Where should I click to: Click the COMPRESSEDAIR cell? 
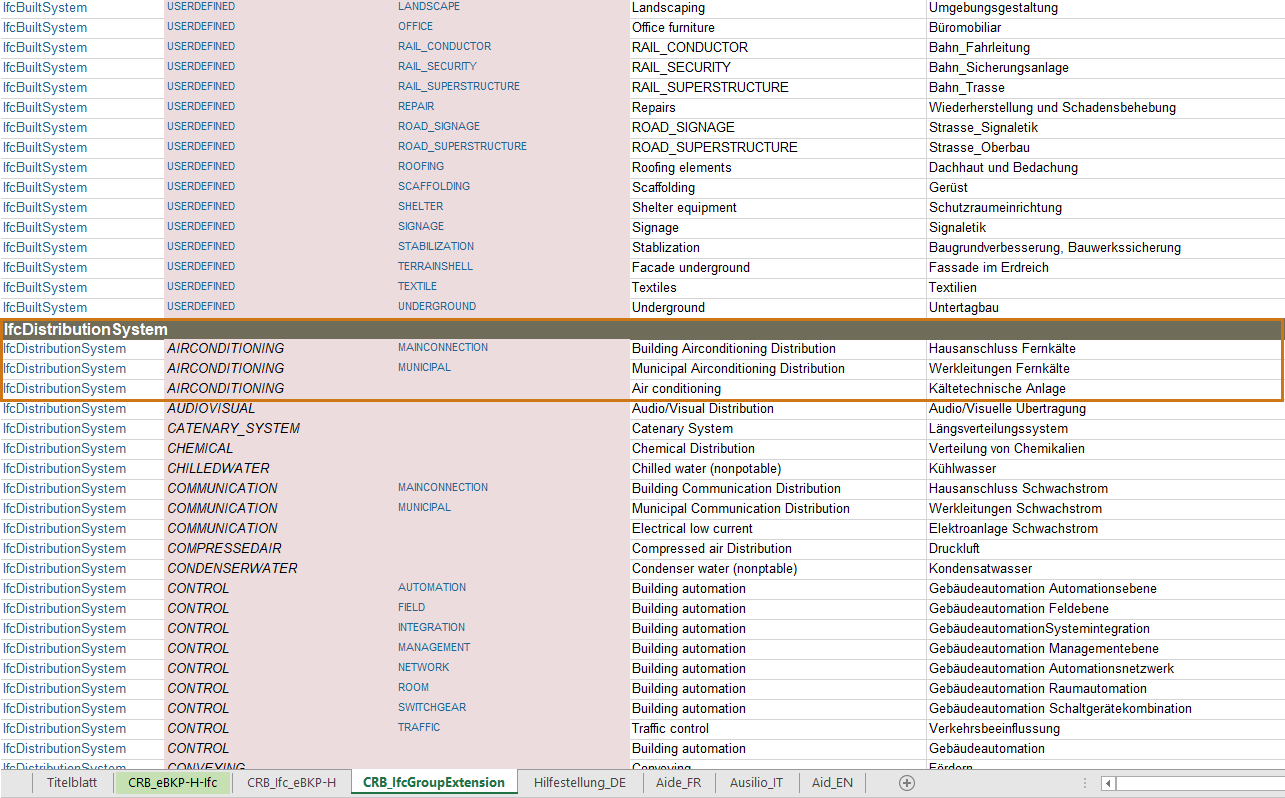280,548
